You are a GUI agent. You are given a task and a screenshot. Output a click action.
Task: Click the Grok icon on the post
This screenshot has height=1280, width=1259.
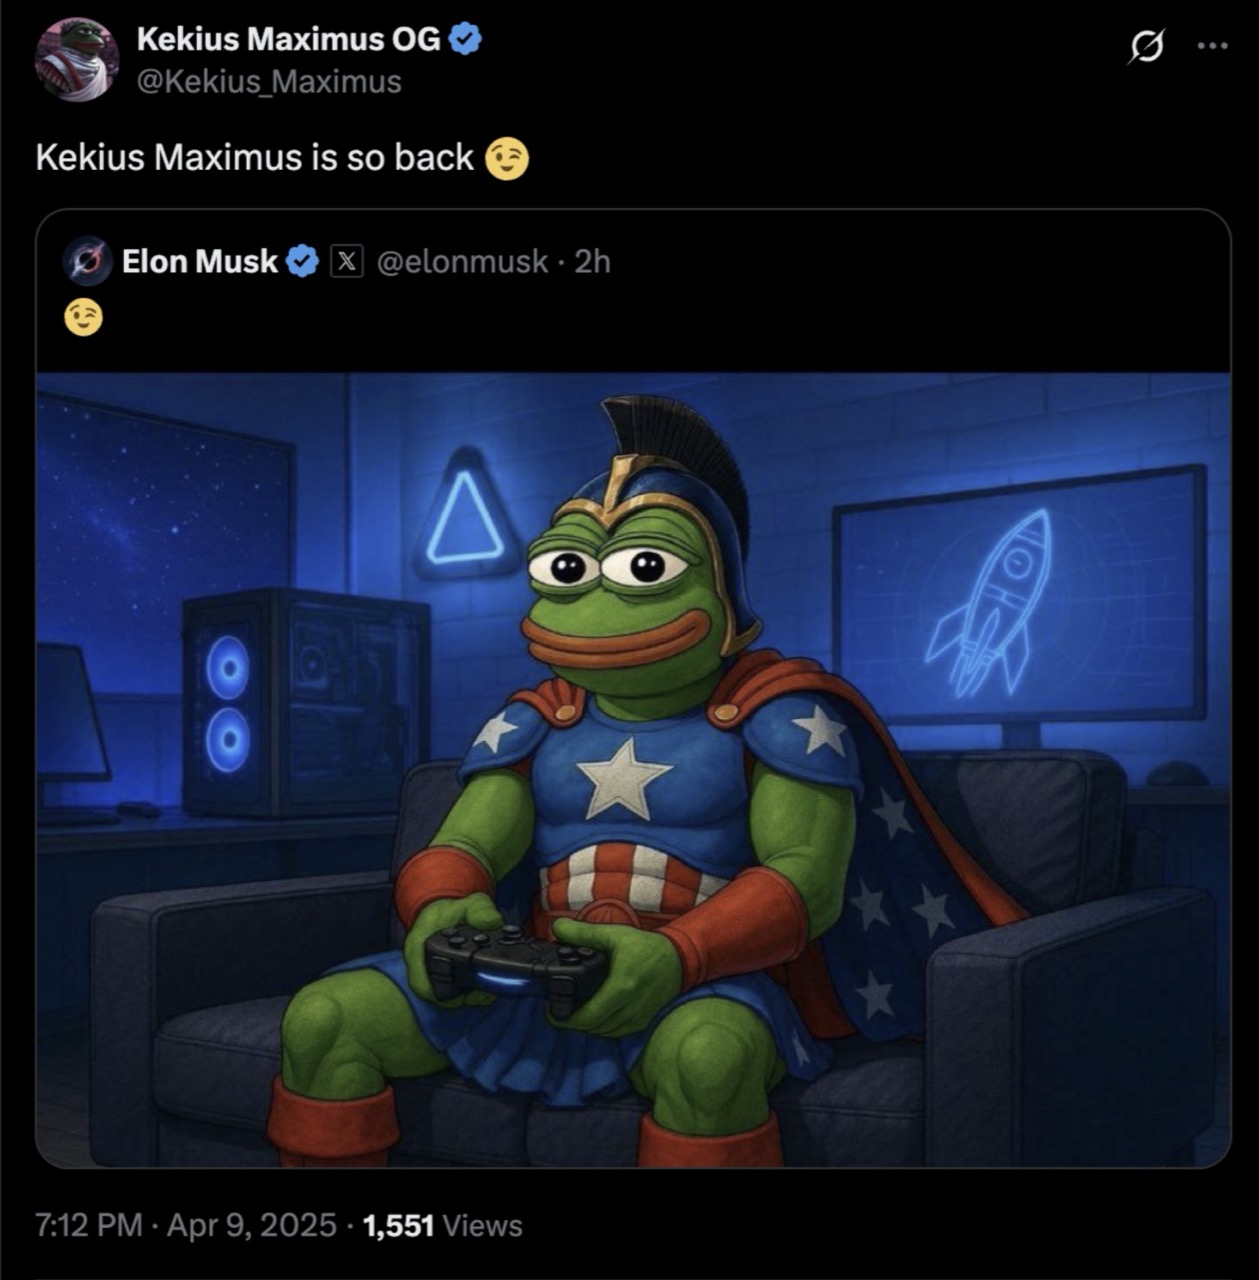tap(1146, 47)
